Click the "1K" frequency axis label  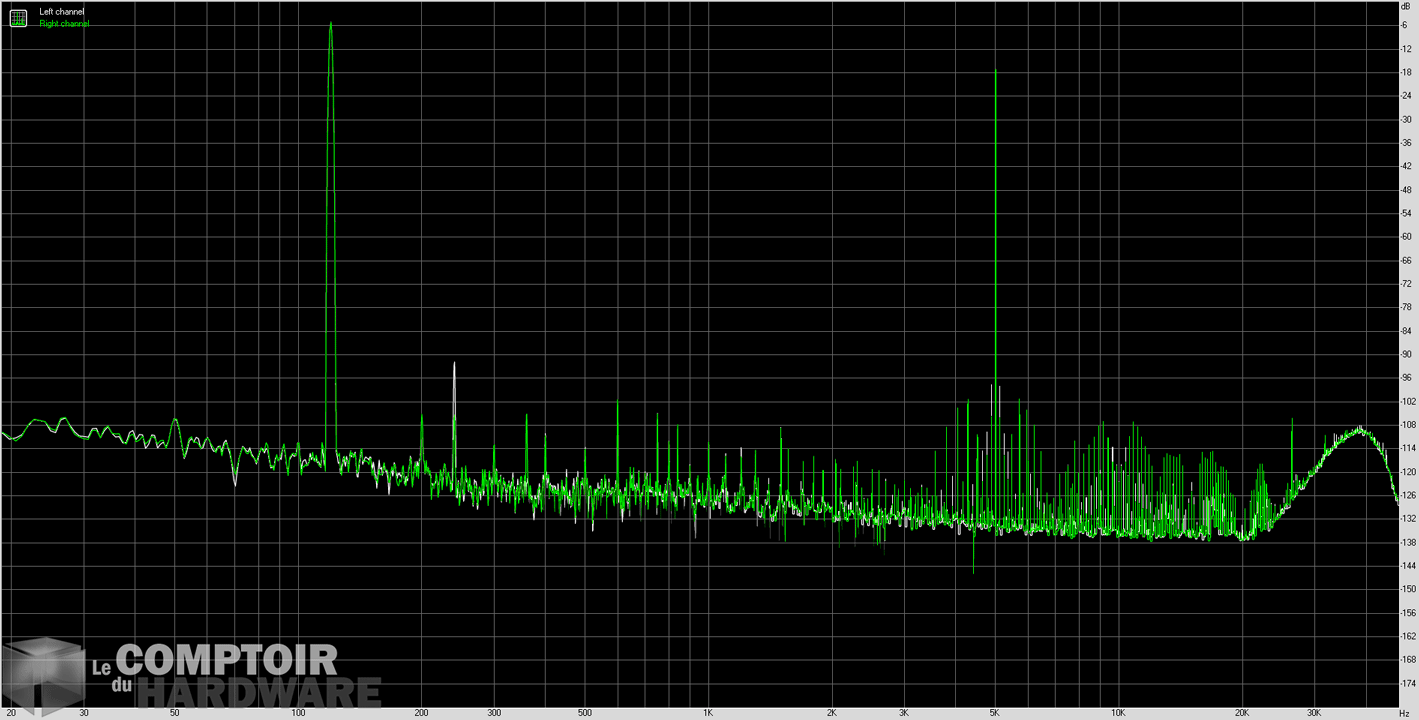(708, 713)
